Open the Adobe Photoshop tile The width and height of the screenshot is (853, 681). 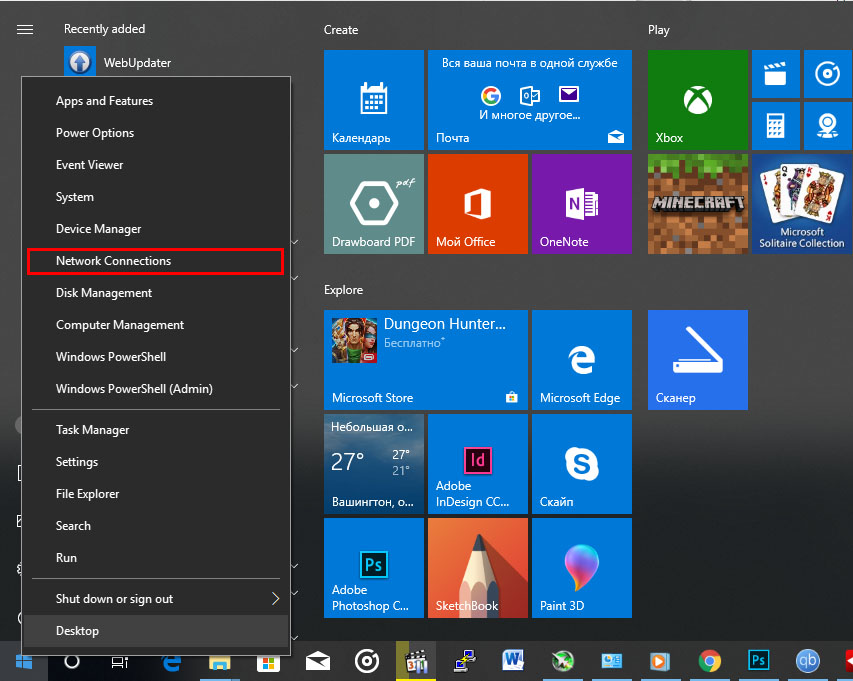point(374,568)
